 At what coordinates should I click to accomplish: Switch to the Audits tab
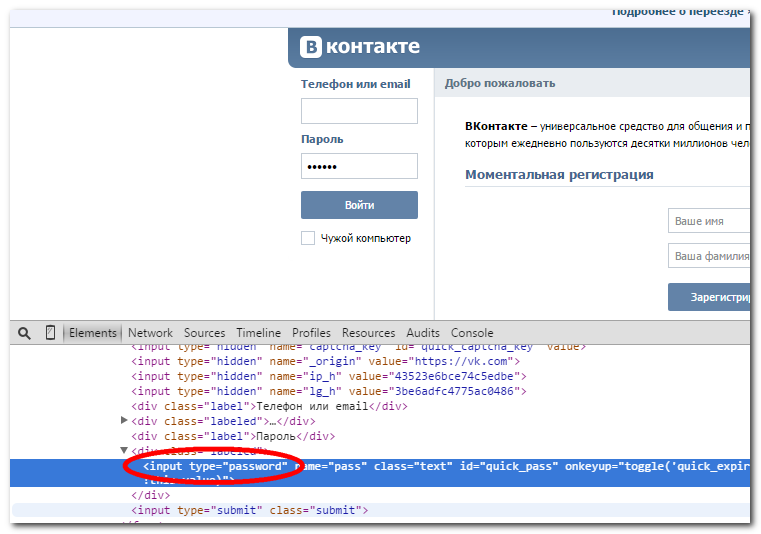[423, 333]
